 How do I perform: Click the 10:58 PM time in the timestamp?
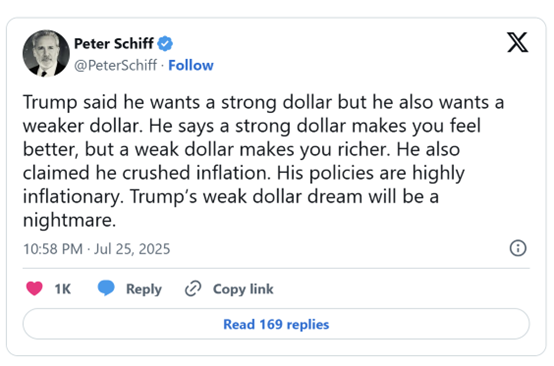(x=53, y=249)
